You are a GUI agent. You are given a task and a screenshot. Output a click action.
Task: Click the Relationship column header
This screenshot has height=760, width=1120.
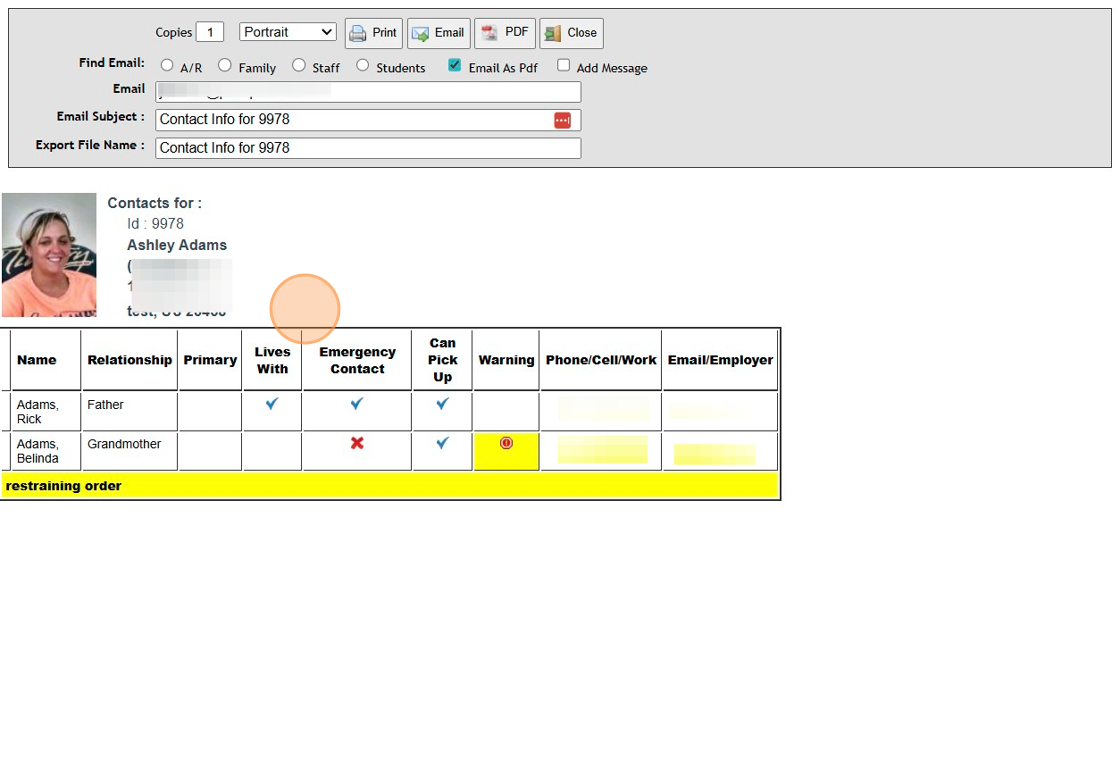[129, 360]
